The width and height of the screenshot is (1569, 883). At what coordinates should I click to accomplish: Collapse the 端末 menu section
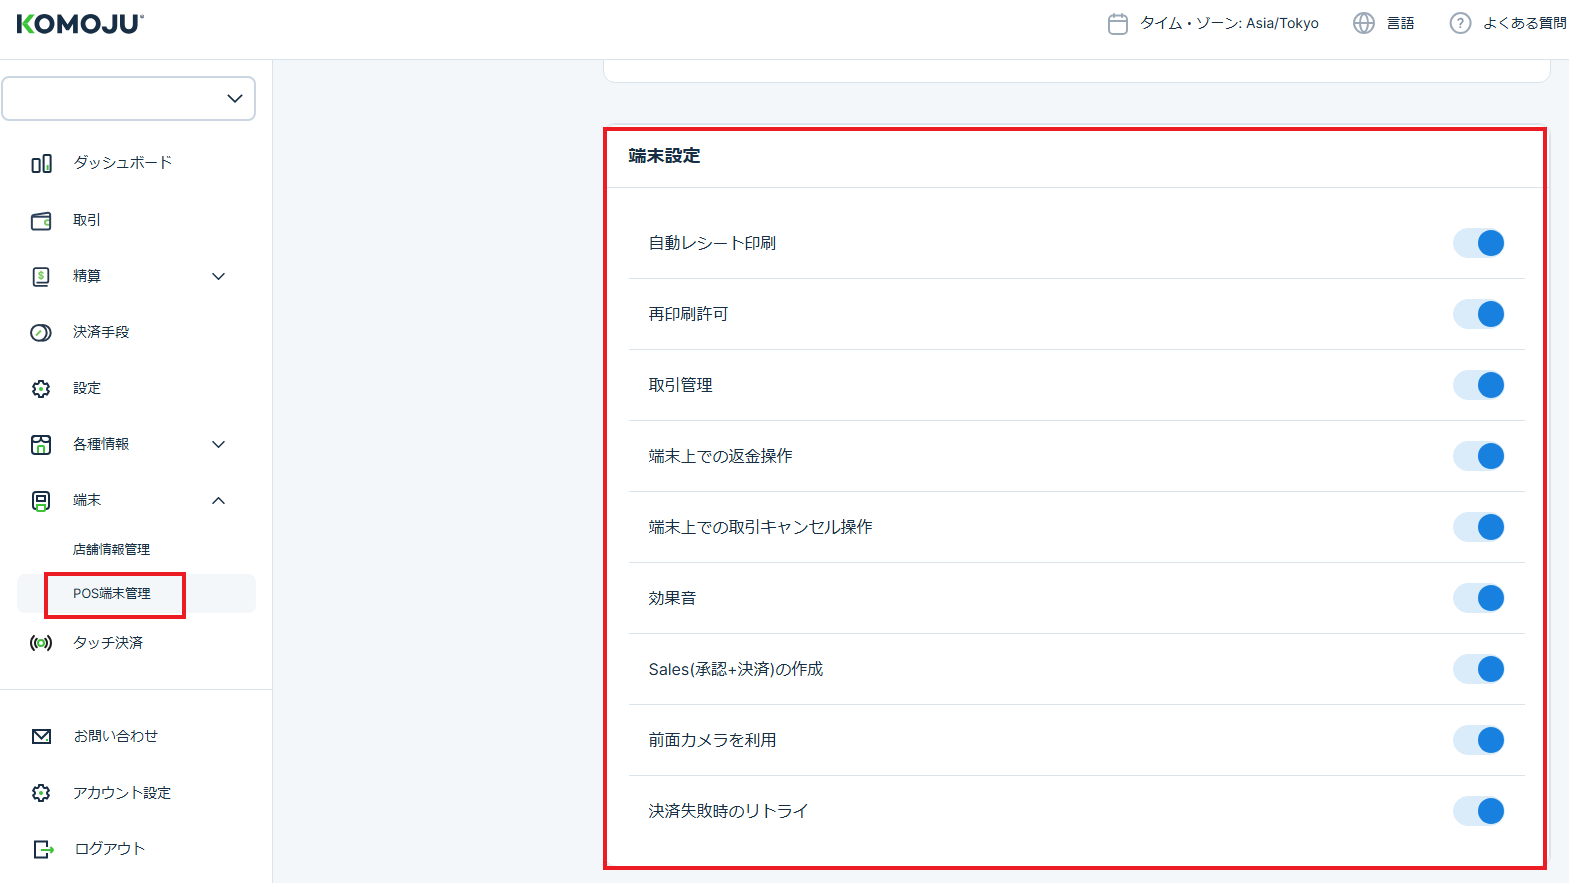point(219,501)
